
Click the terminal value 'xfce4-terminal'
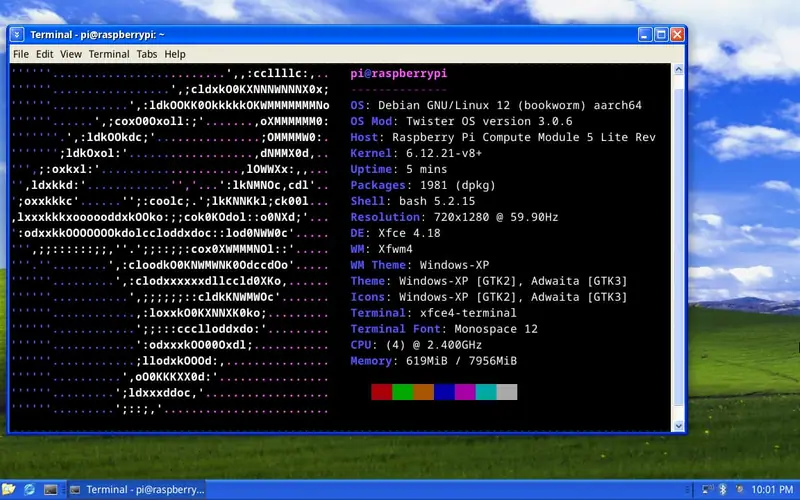pyautogui.click(x=468, y=313)
